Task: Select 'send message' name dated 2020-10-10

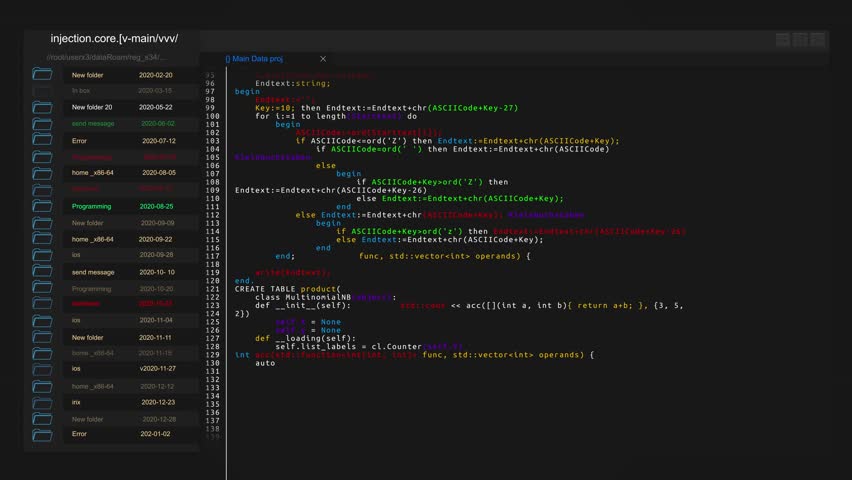Action: point(93,272)
